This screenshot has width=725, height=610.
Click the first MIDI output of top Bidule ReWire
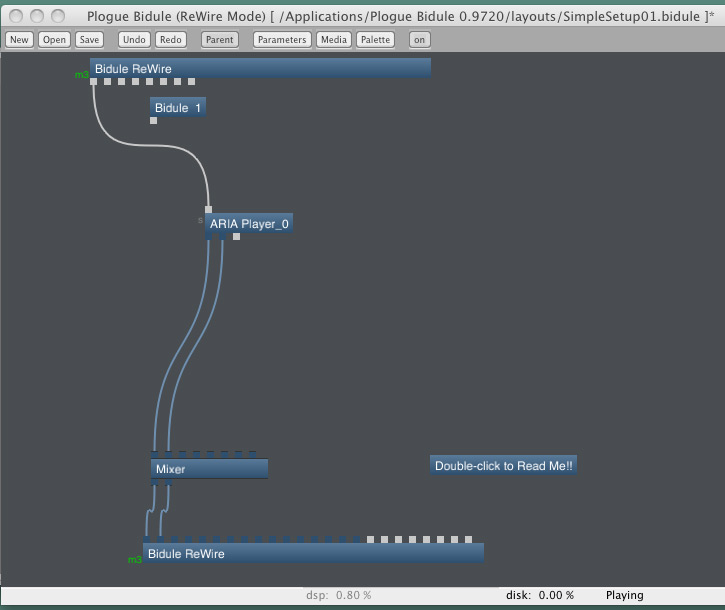[x=93, y=81]
